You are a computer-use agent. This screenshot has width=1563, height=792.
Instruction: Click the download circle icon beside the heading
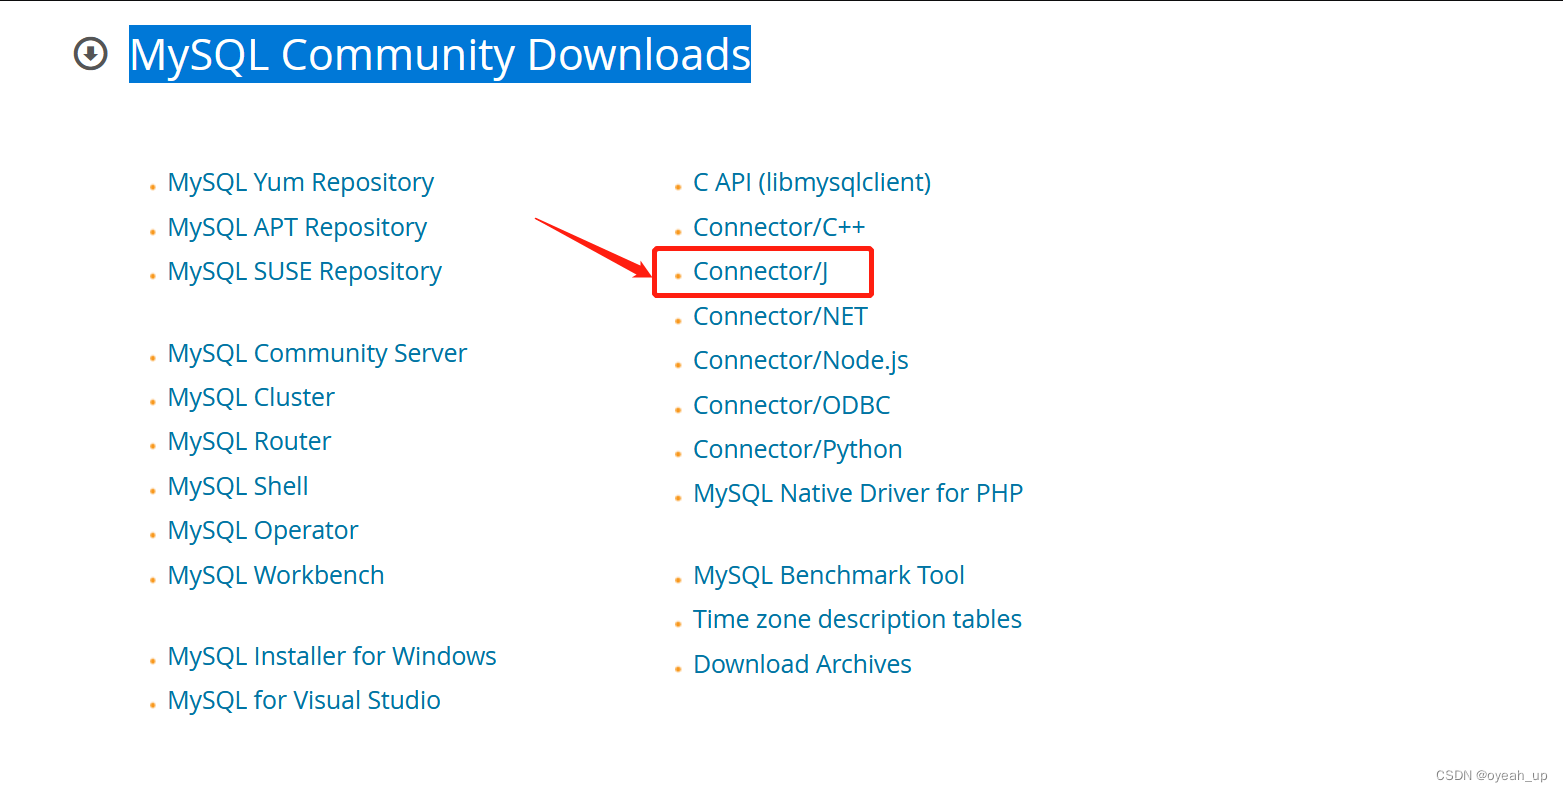tap(91, 54)
